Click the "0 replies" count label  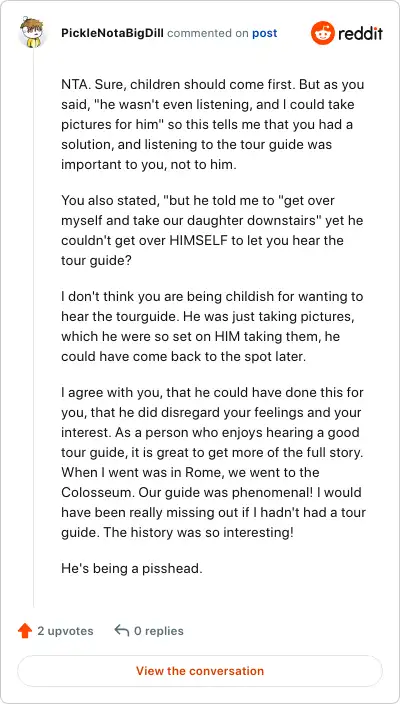(159, 631)
